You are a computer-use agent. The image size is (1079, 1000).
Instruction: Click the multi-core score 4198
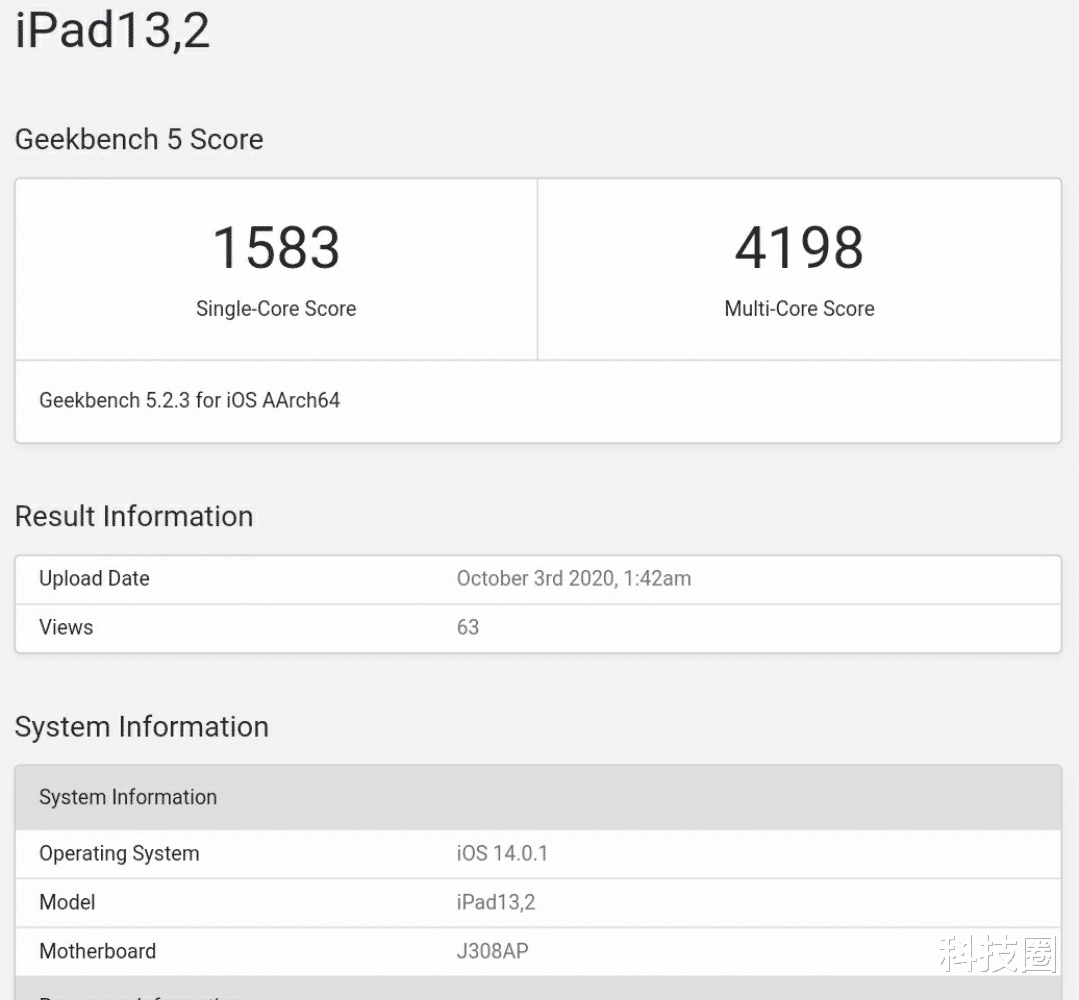point(799,247)
